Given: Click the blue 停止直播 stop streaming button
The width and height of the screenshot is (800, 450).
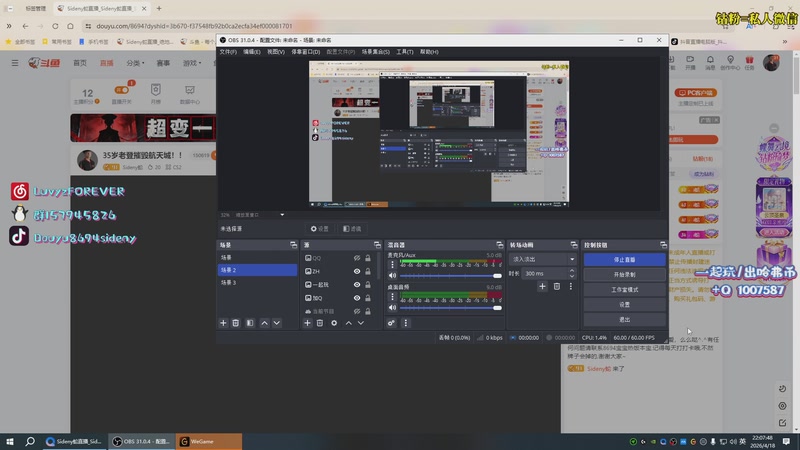Looking at the screenshot, I should (x=624, y=260).
